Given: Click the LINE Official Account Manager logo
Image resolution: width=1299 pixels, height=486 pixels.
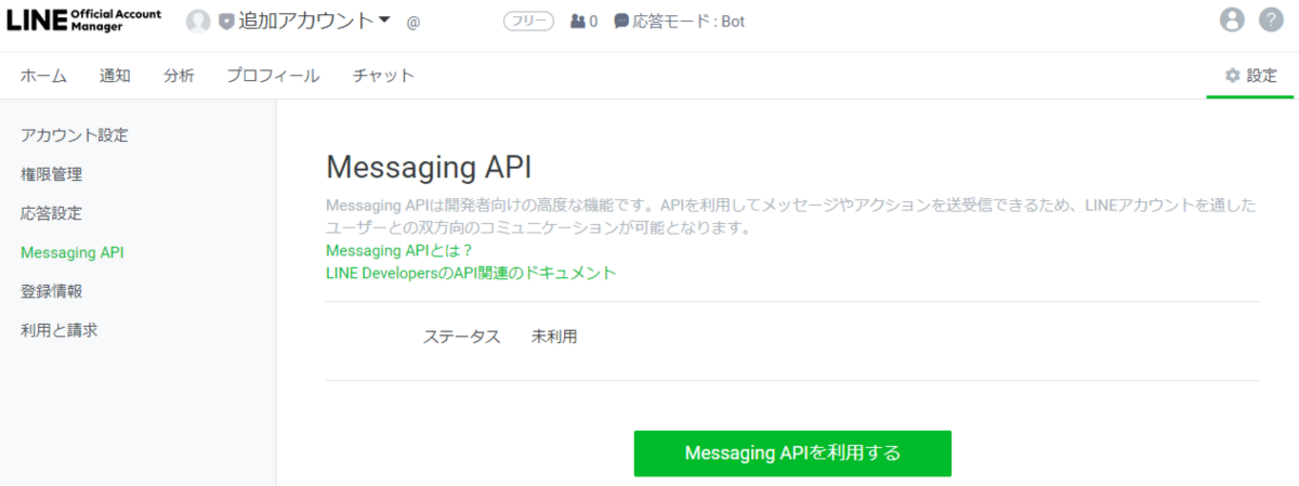Looking at the screenshot, I should [84, 21].
